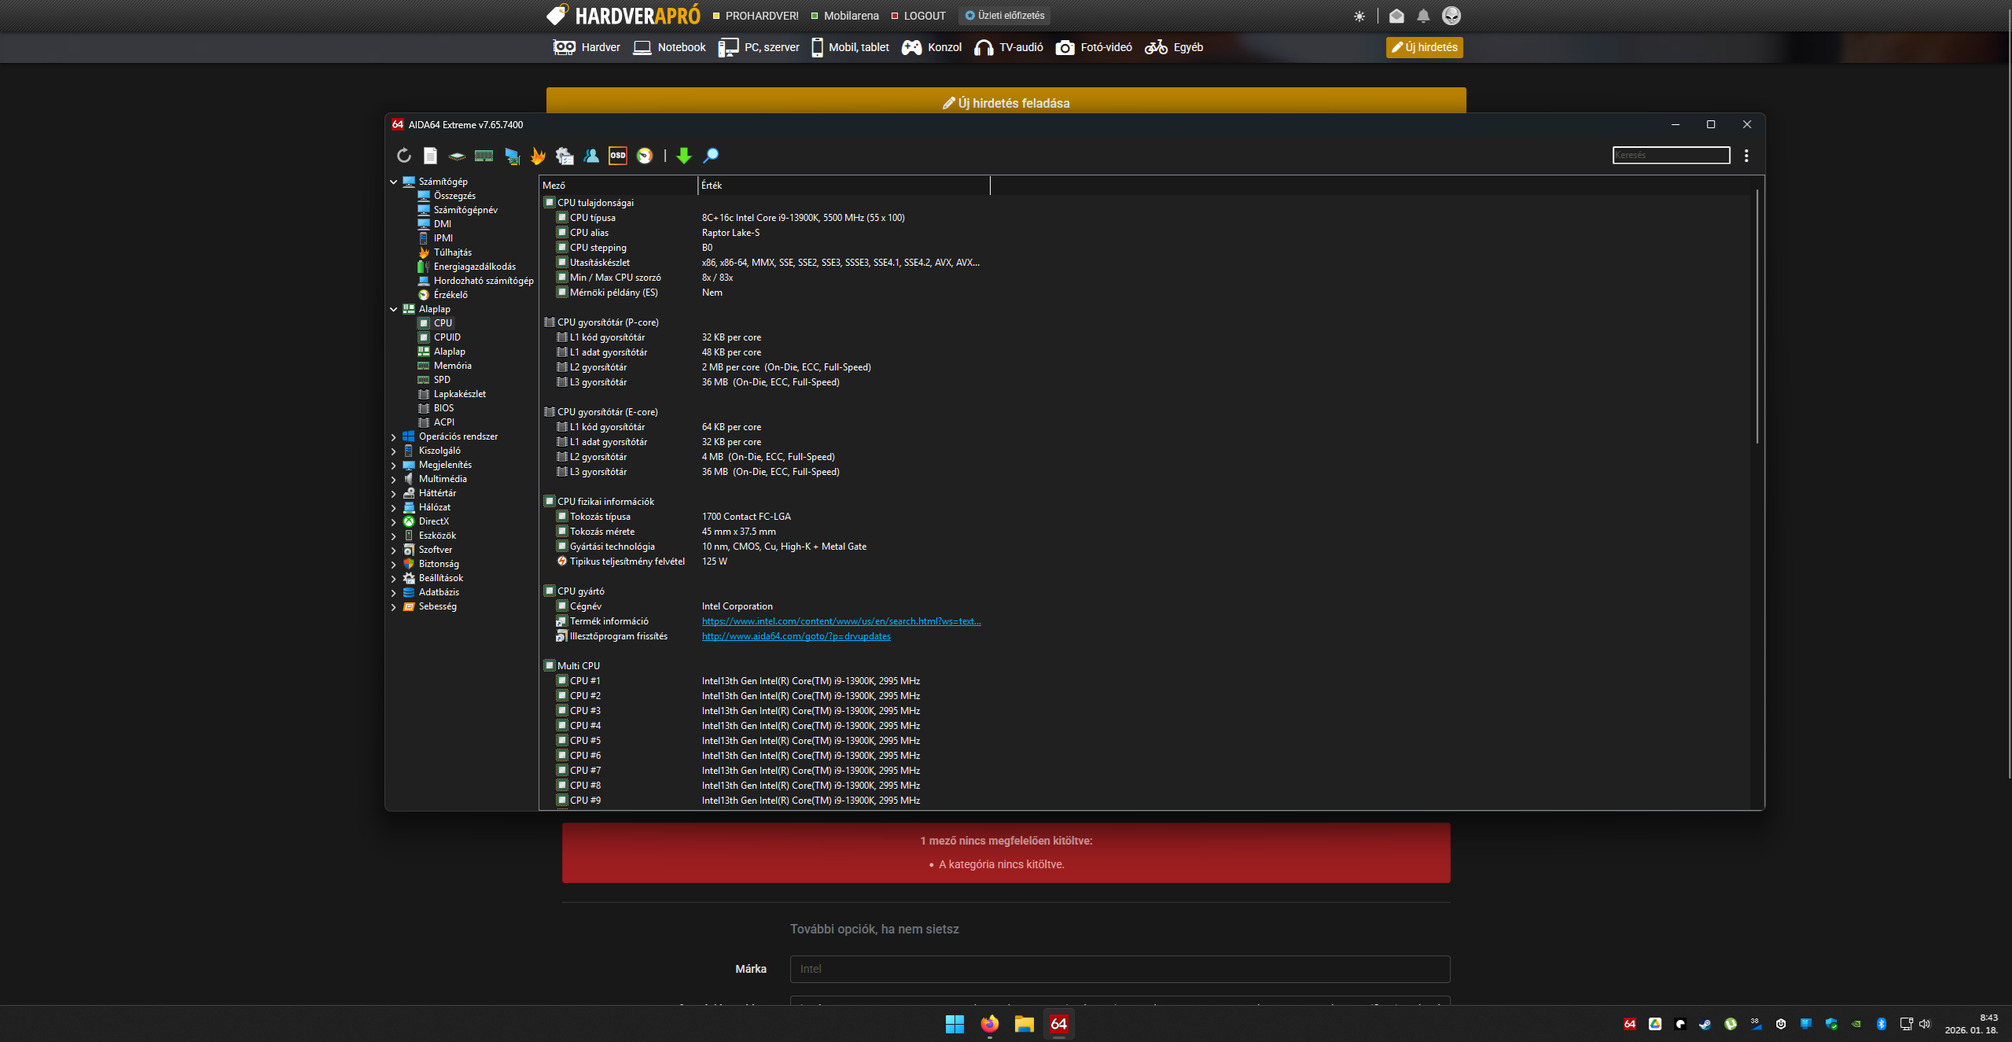Open the aida64.com driver updates link
Screen dimensions: 2012x1042
[796, 636]
